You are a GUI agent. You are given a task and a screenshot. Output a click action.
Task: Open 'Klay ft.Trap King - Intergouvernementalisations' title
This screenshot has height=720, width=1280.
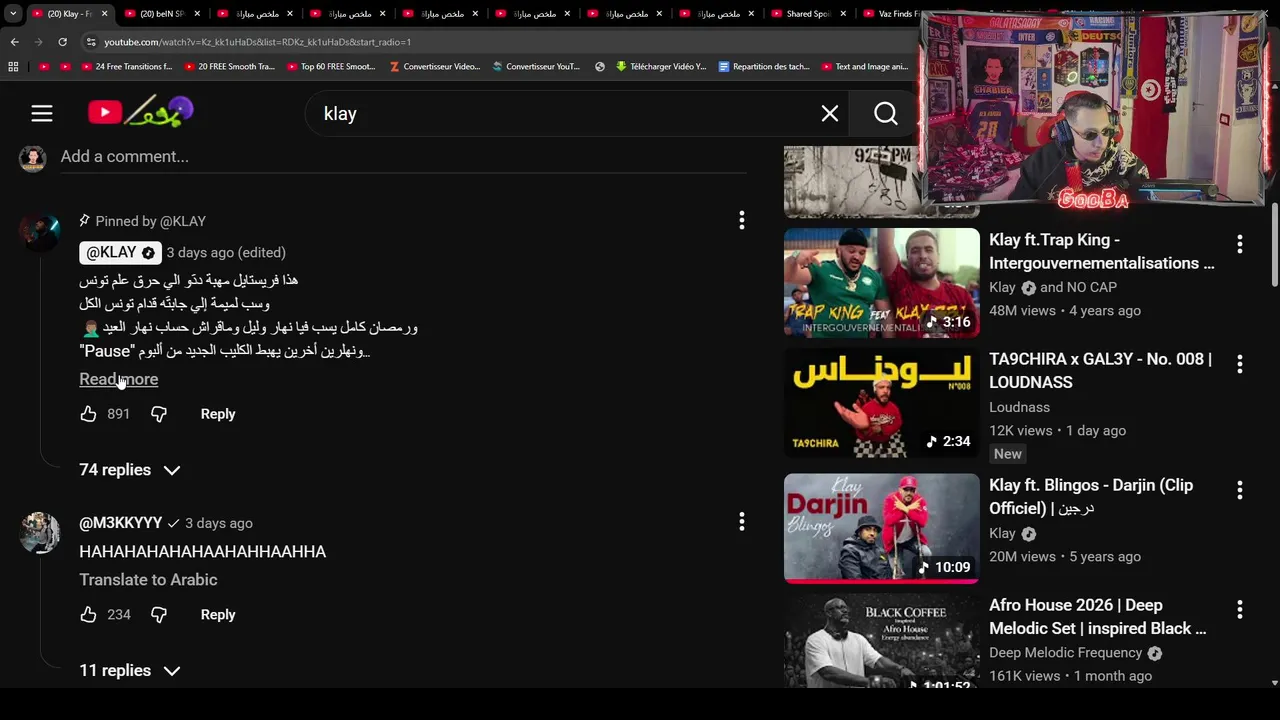point(1101,251)
